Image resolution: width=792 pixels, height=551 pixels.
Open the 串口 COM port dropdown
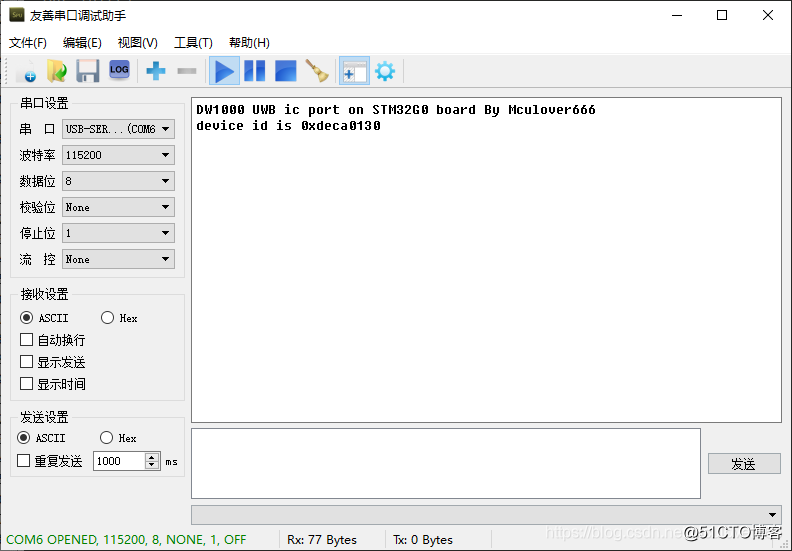(118, 129)
